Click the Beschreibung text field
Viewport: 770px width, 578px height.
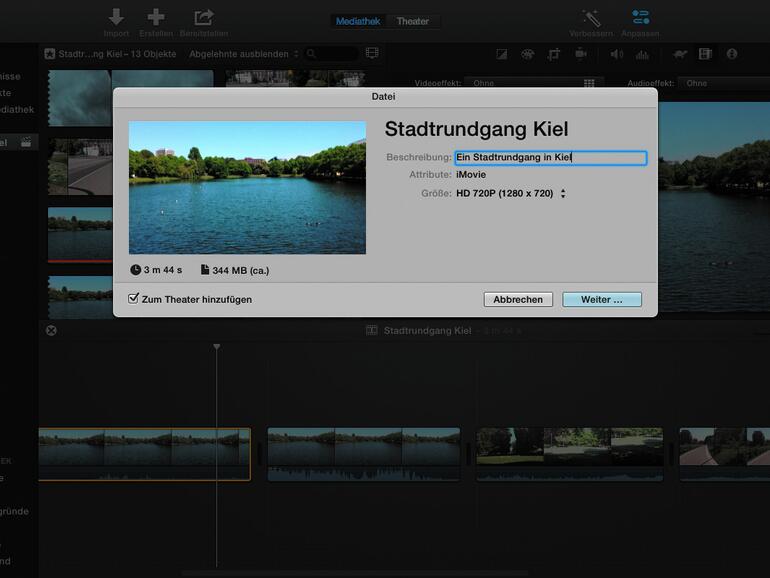[x=550, y=157]
